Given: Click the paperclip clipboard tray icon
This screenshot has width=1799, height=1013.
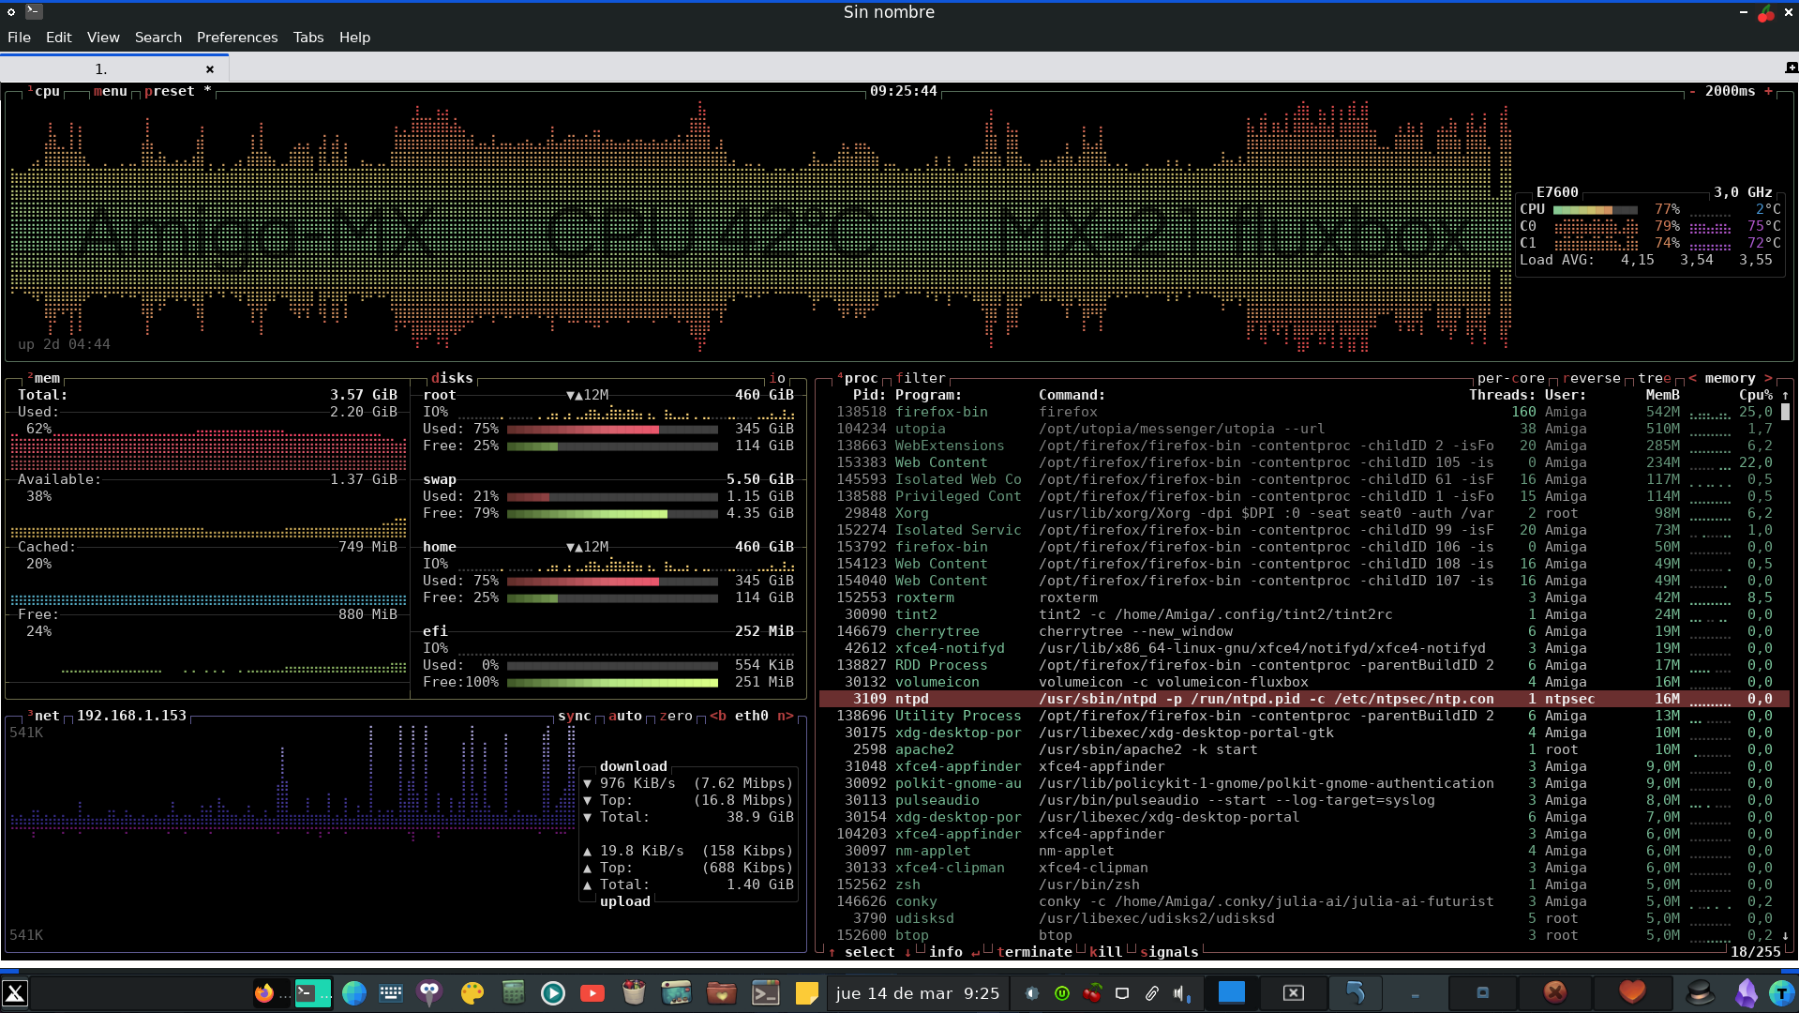Looking at the screenshot, I should pos(1152,993).
